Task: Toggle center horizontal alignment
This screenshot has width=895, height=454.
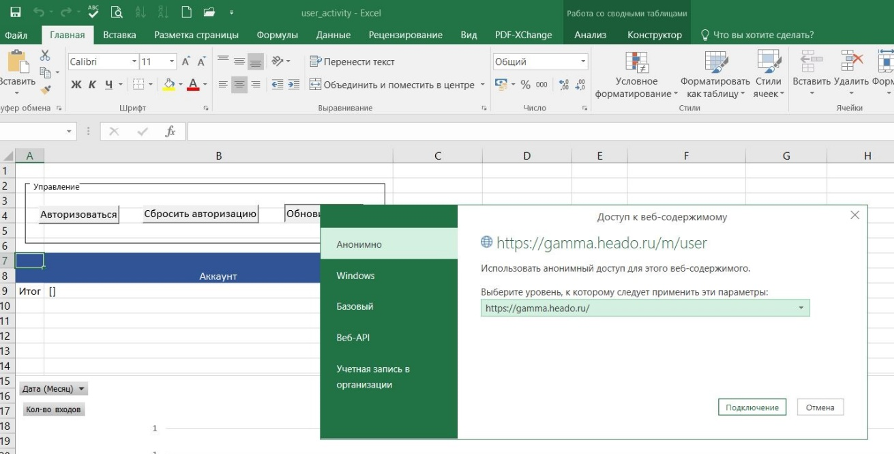Action: click(239, 85)
